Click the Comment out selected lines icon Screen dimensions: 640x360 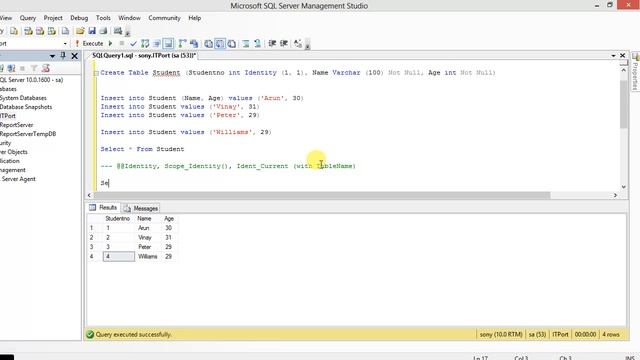point(246,43)
